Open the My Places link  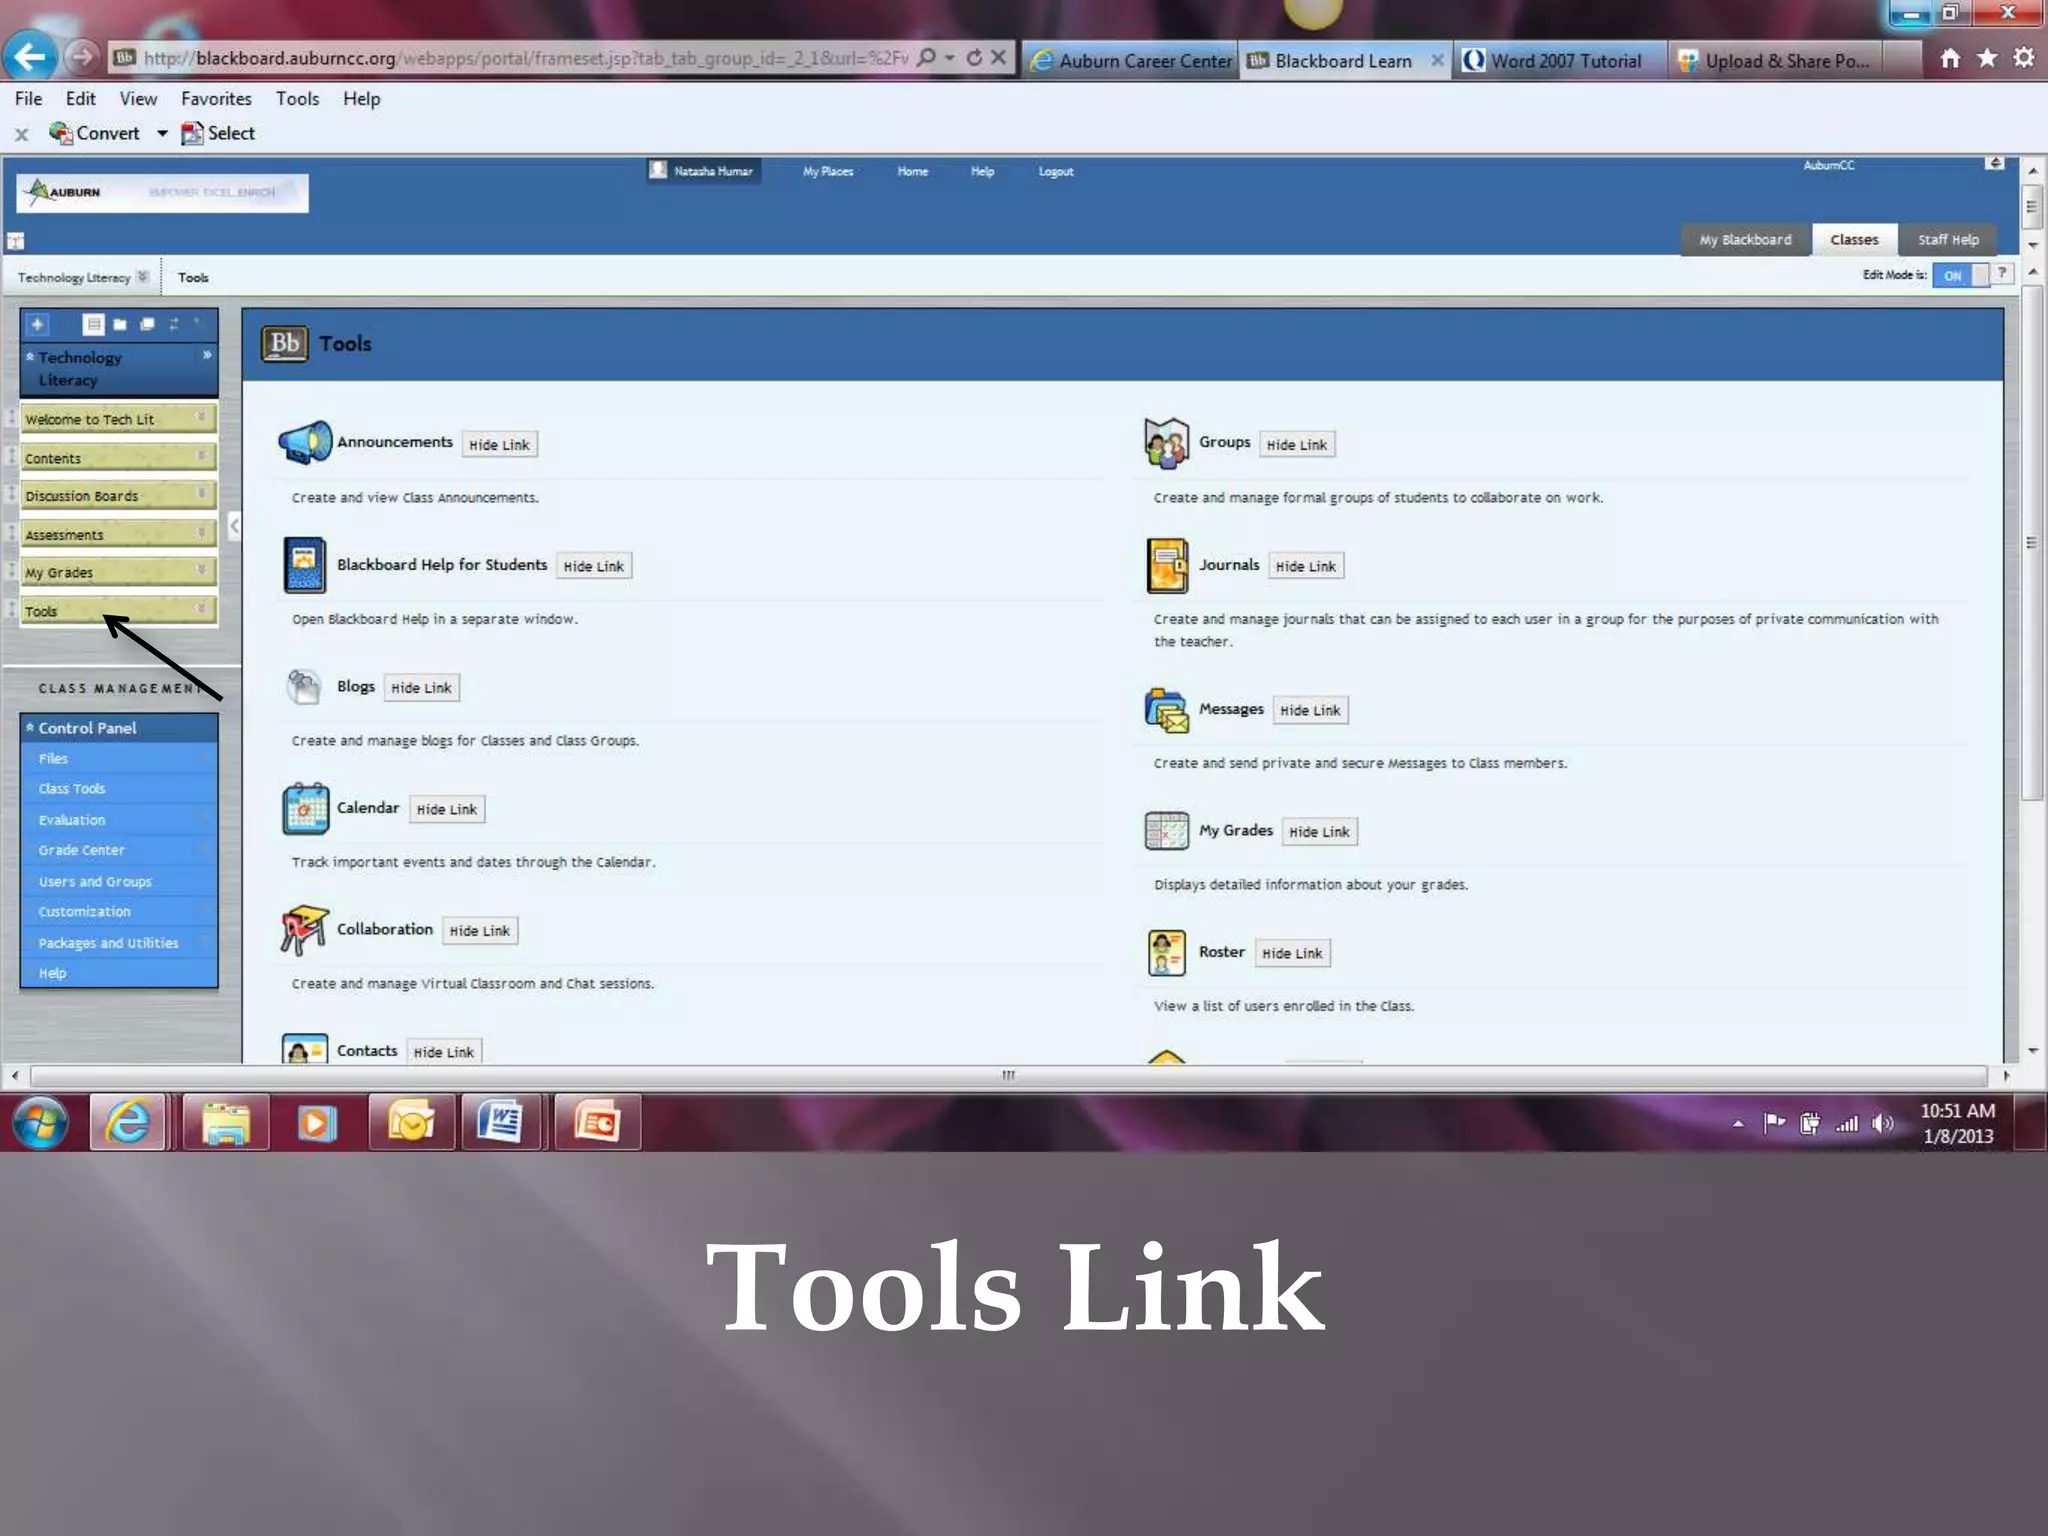click(x=828, y=171)
